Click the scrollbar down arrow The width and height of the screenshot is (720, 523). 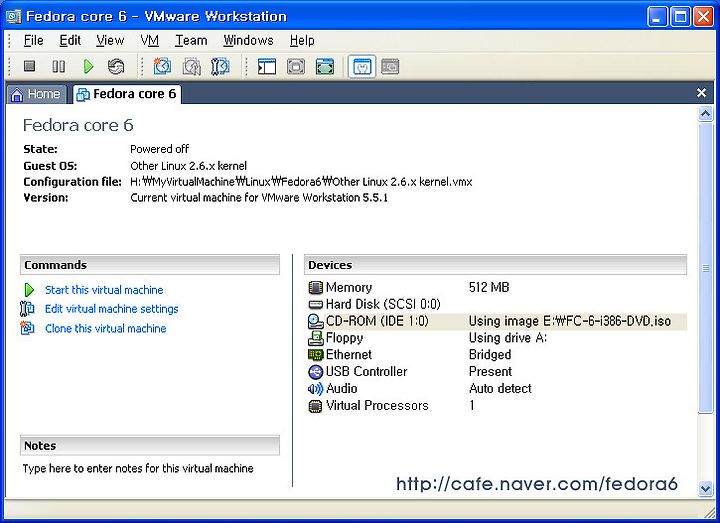705,489
